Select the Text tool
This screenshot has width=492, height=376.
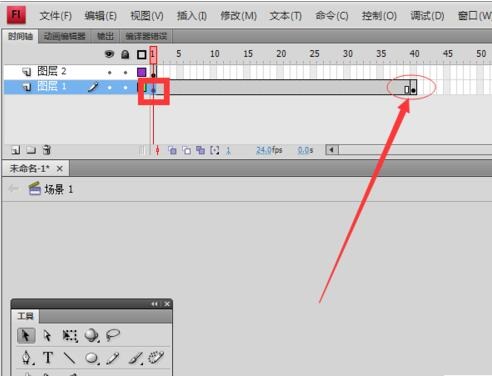pos(48,358)
